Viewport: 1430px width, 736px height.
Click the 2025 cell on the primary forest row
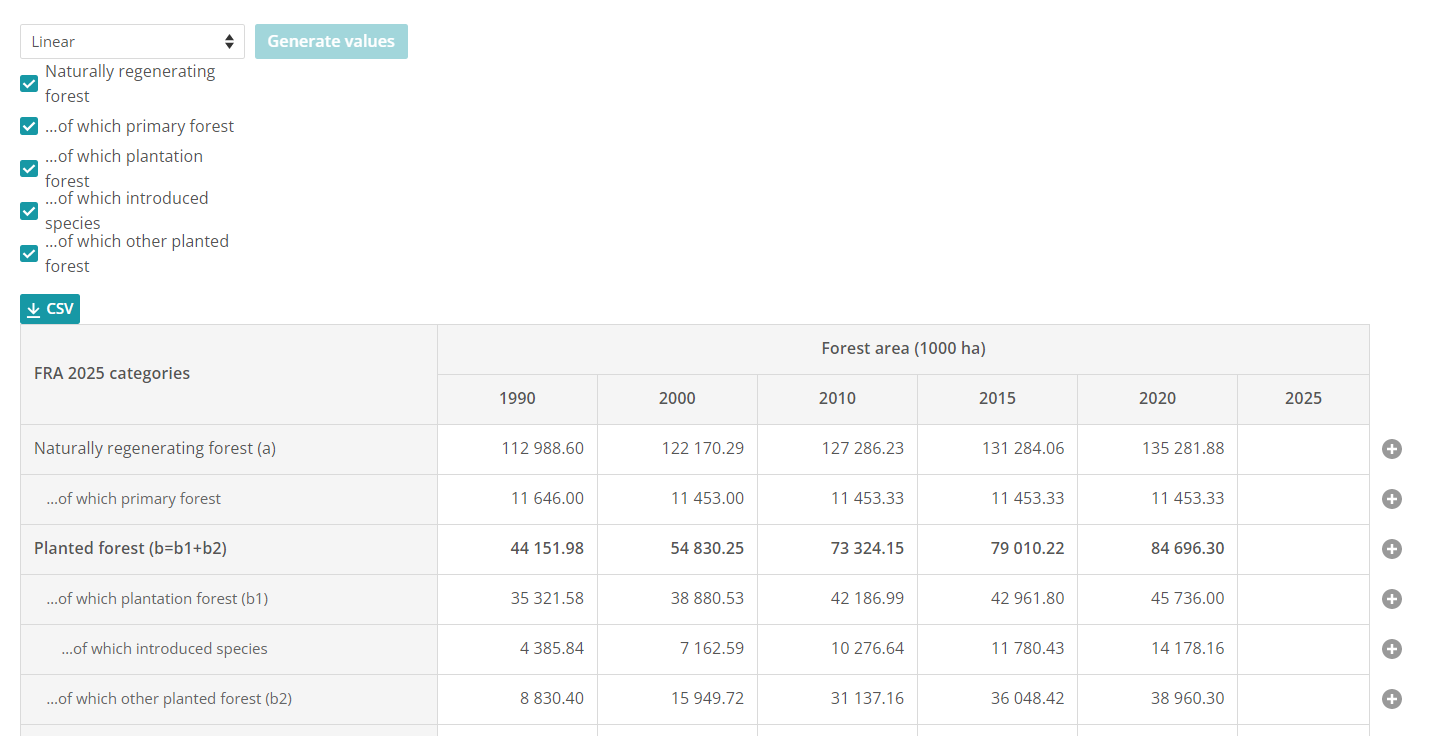[x=1303, y=499]
